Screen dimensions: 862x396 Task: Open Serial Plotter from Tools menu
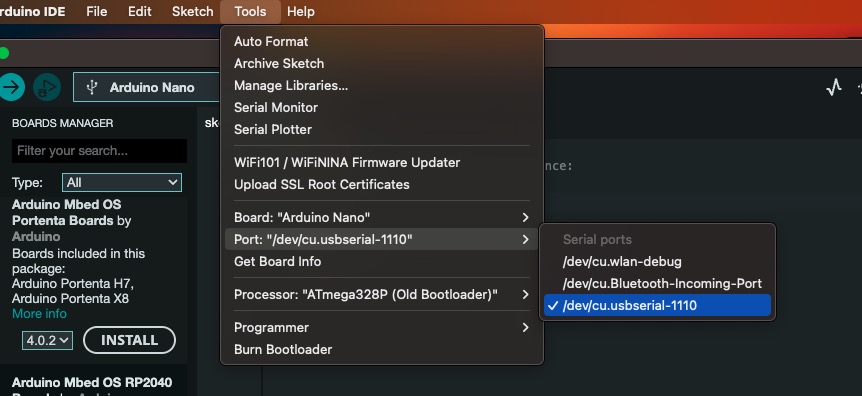pos(382,129)
